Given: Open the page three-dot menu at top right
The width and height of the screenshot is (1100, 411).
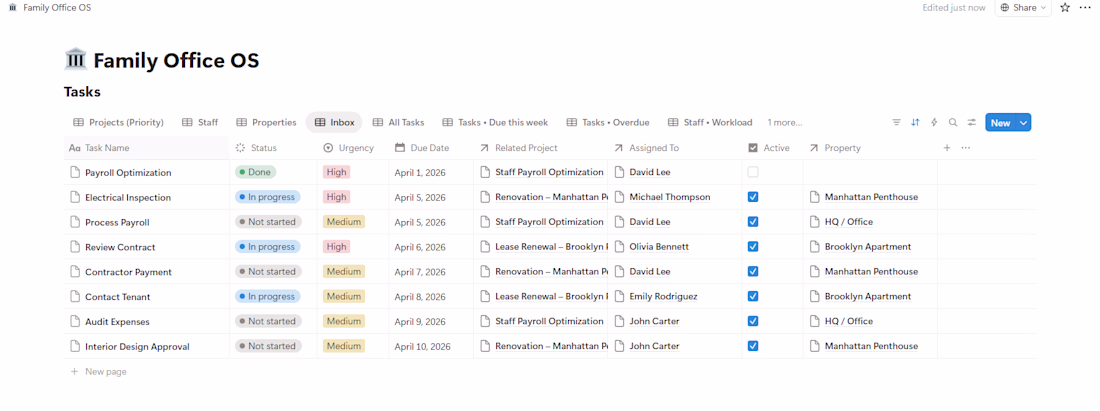Looking at the screenshot, I should (1085, 8).
